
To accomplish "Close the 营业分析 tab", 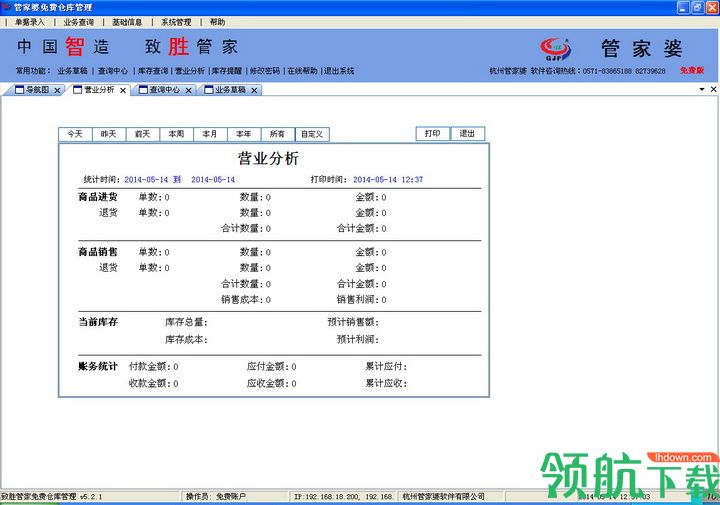I will tap(123, 90).
